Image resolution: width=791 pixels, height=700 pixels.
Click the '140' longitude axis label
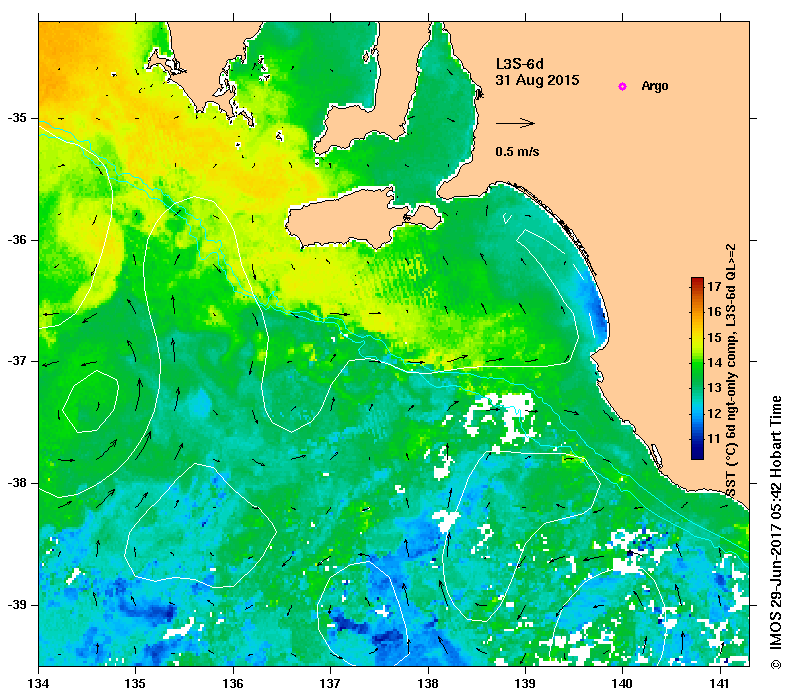click(622, 684)
